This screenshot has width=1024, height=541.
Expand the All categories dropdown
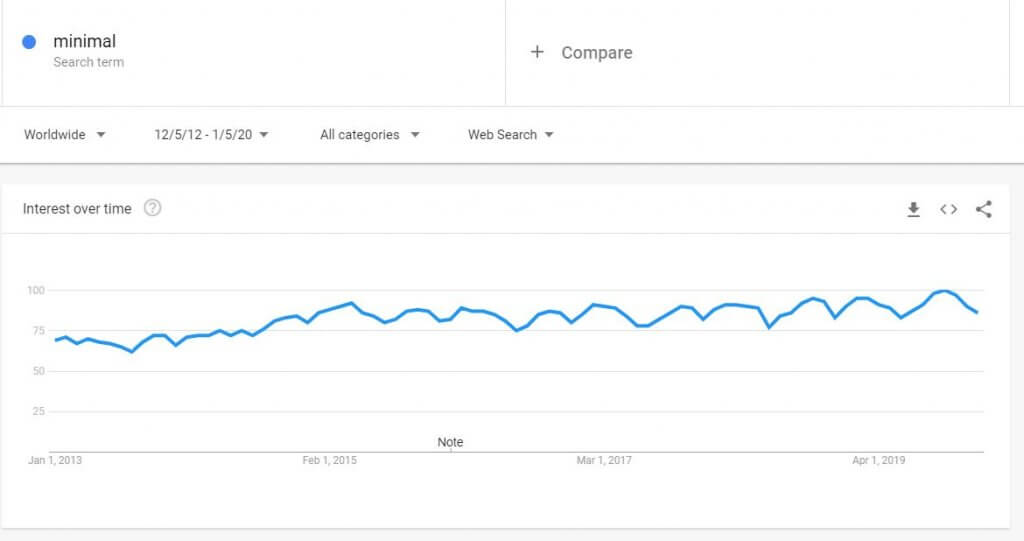(x=369, y=135)
